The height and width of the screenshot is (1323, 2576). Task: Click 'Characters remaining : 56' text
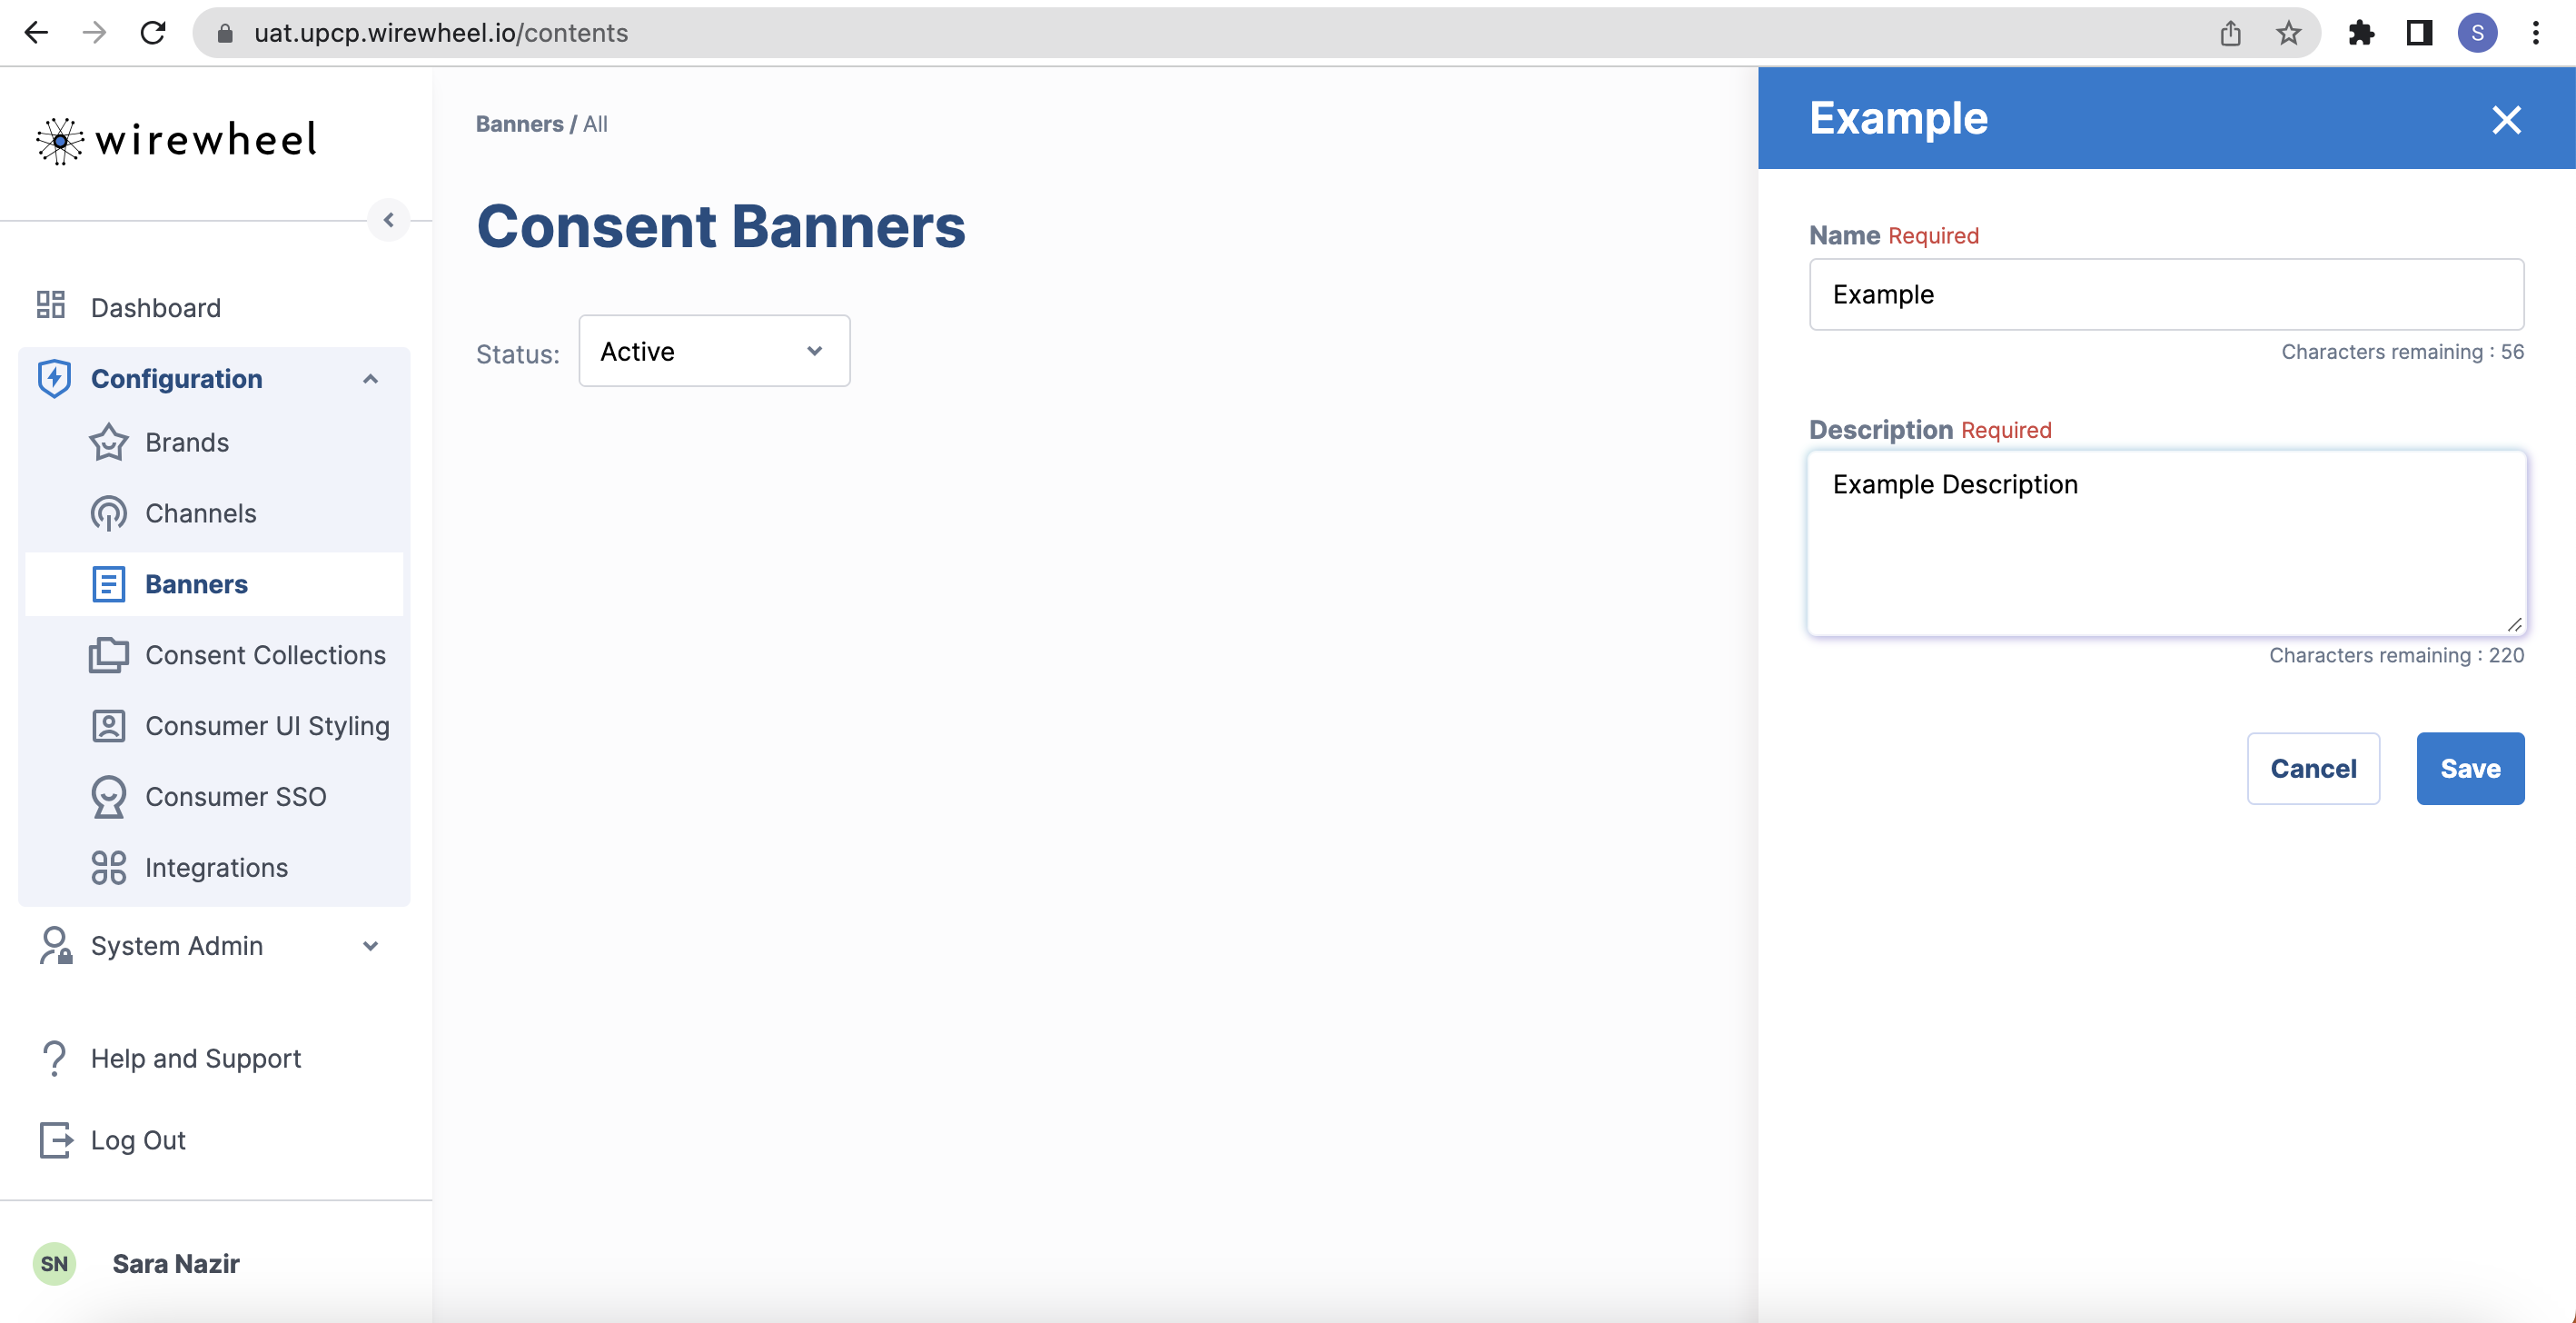point(2402,352)
